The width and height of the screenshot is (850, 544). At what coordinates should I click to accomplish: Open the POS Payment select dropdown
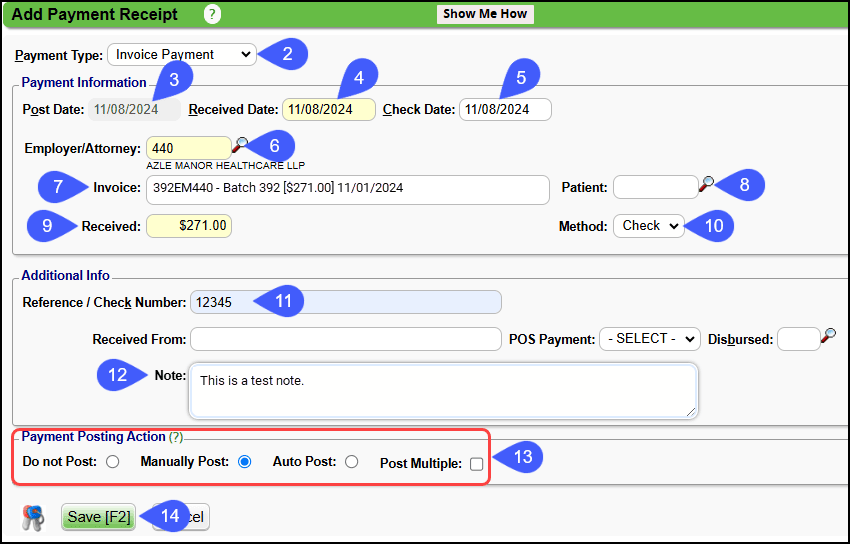coord(649,339)
